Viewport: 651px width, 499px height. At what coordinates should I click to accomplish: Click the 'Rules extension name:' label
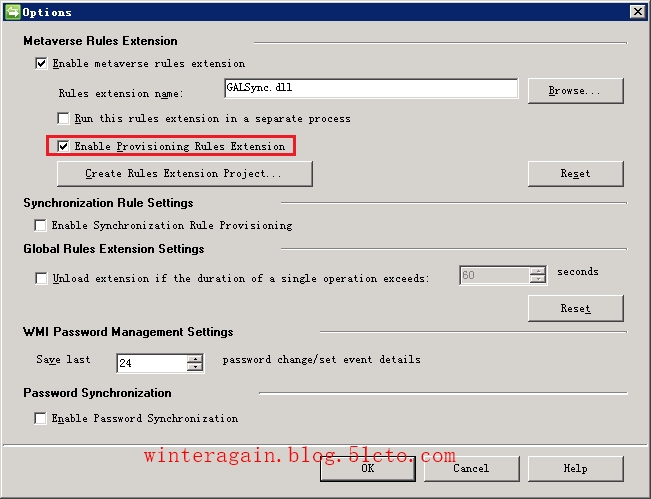[x=121, y=93]
